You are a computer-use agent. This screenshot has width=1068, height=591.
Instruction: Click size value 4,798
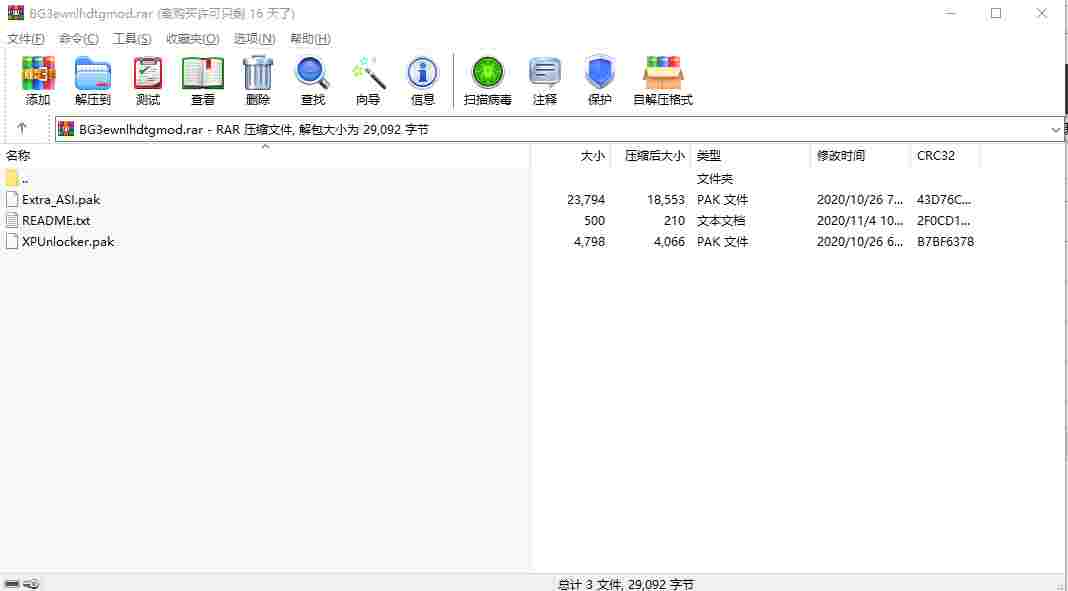[x=590, y=242]
